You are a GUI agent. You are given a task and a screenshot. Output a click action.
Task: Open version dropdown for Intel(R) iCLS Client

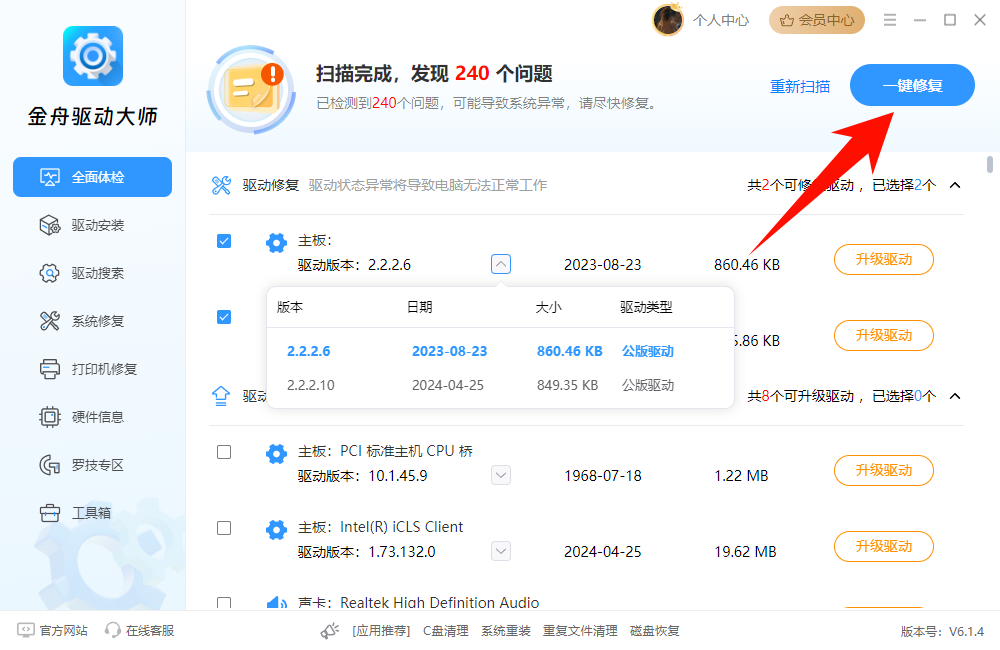(x=500, y=550)
